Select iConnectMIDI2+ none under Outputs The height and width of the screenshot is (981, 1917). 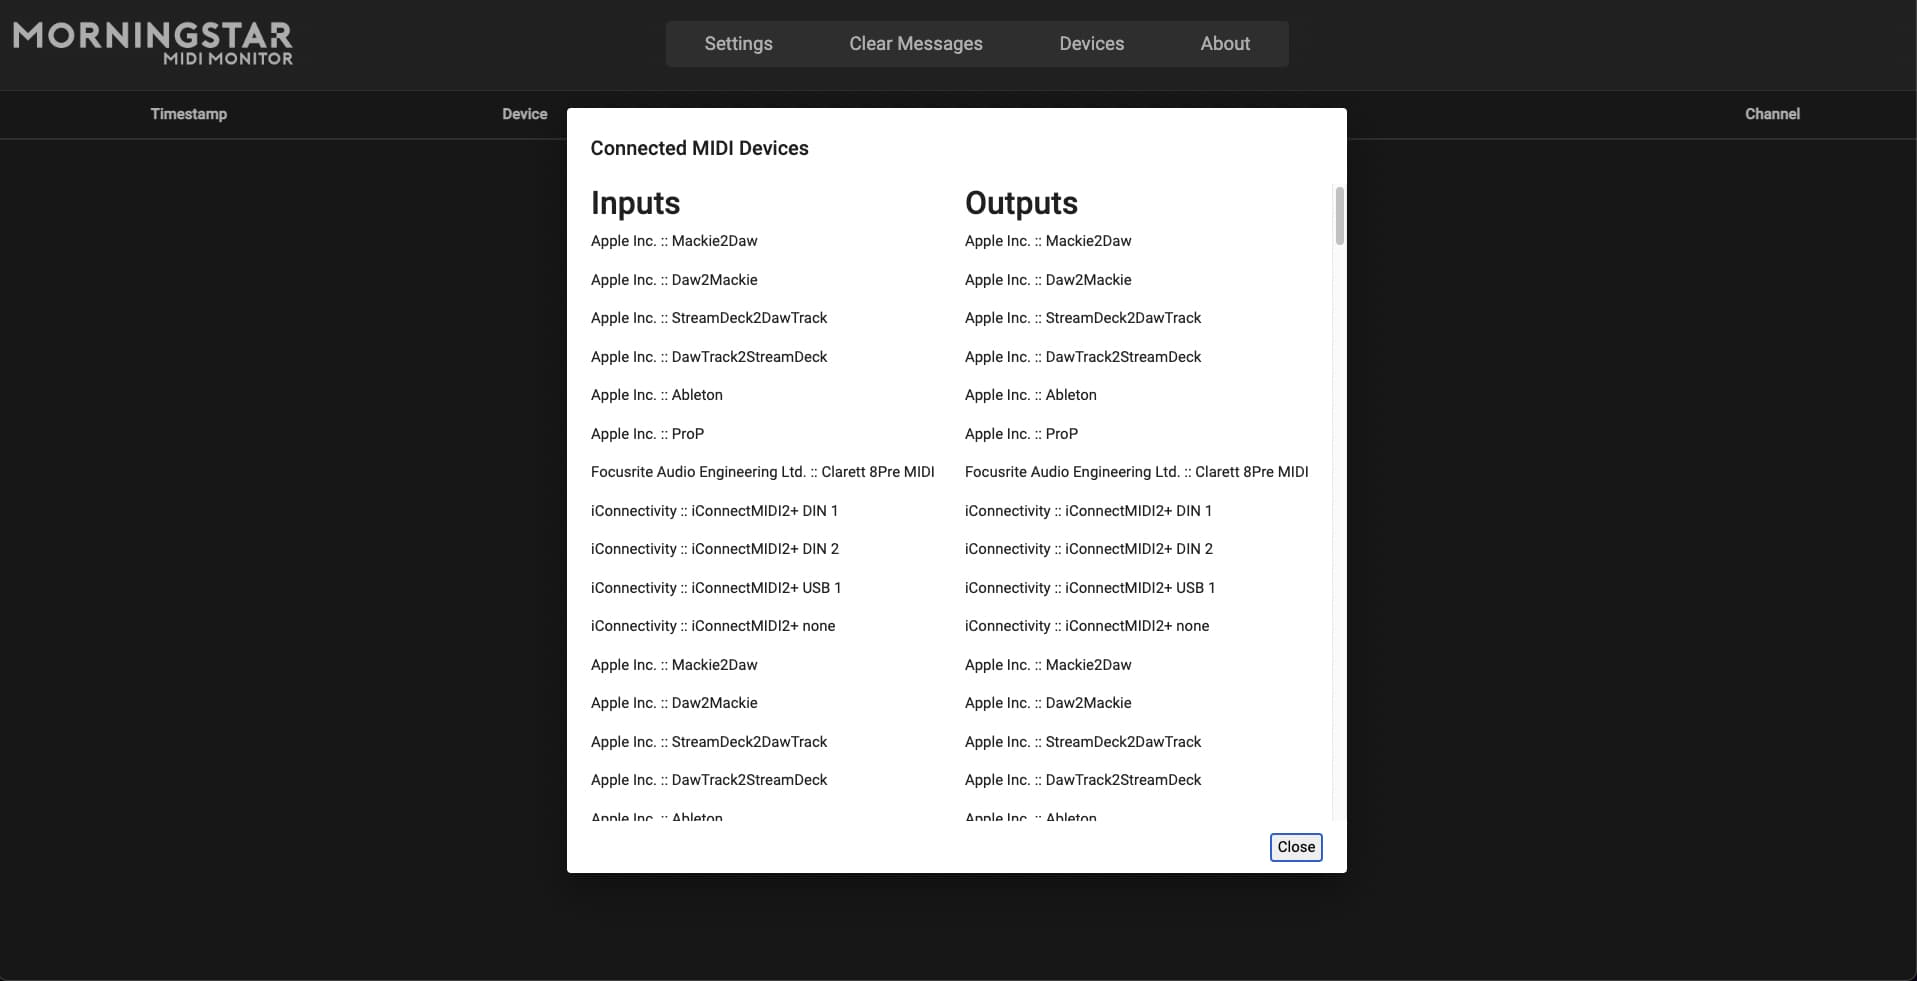[1087, 626]
